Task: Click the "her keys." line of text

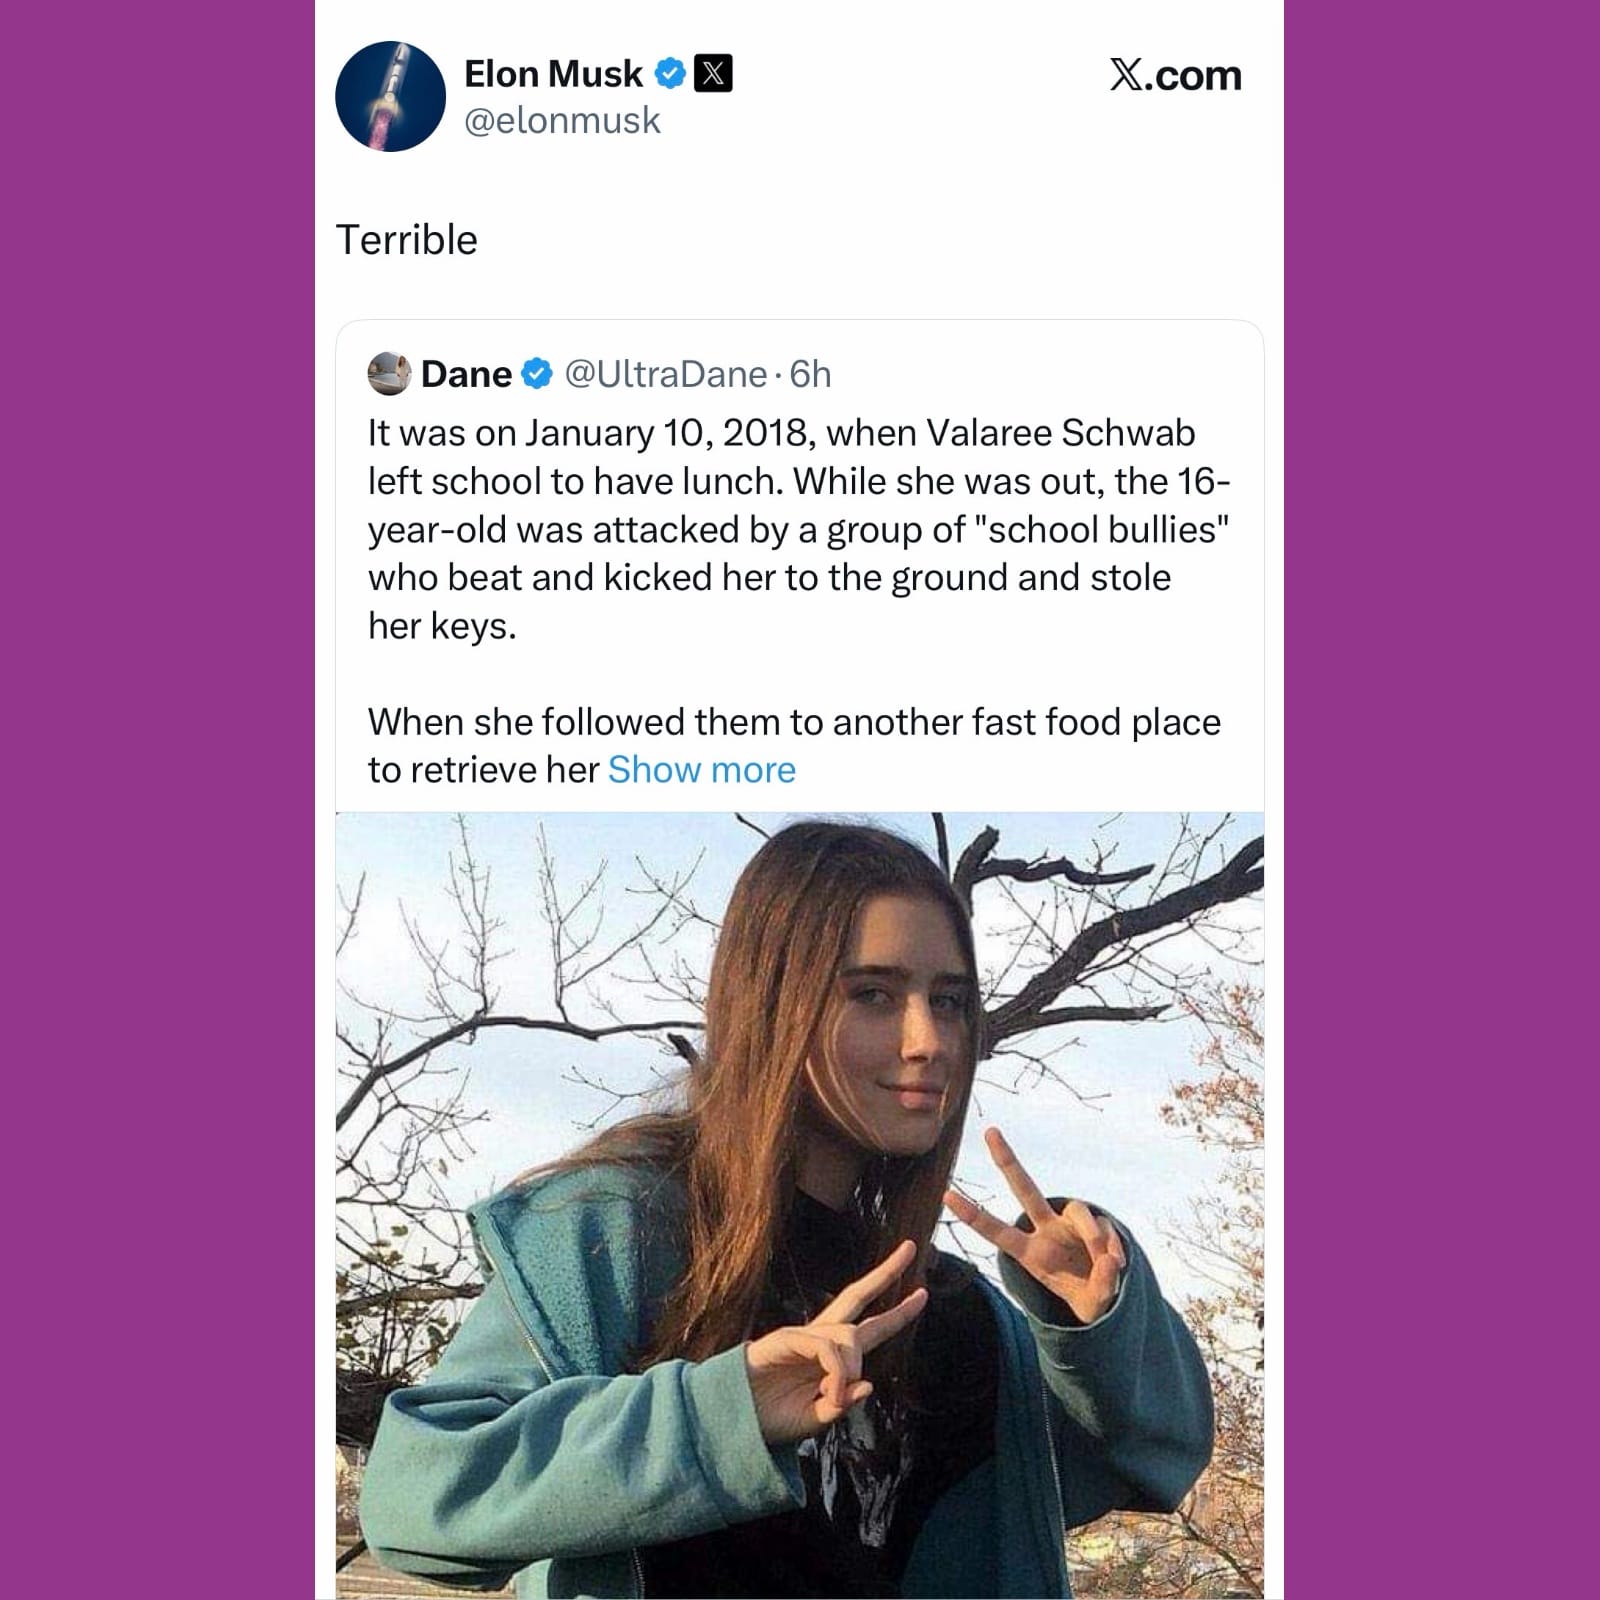Action: coord(442,625)
